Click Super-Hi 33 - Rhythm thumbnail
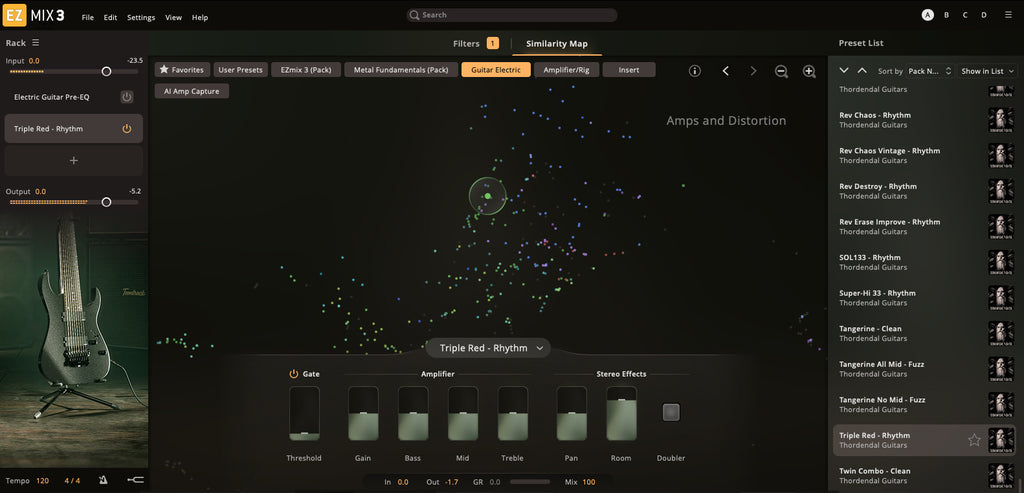 coord(1000,298)
